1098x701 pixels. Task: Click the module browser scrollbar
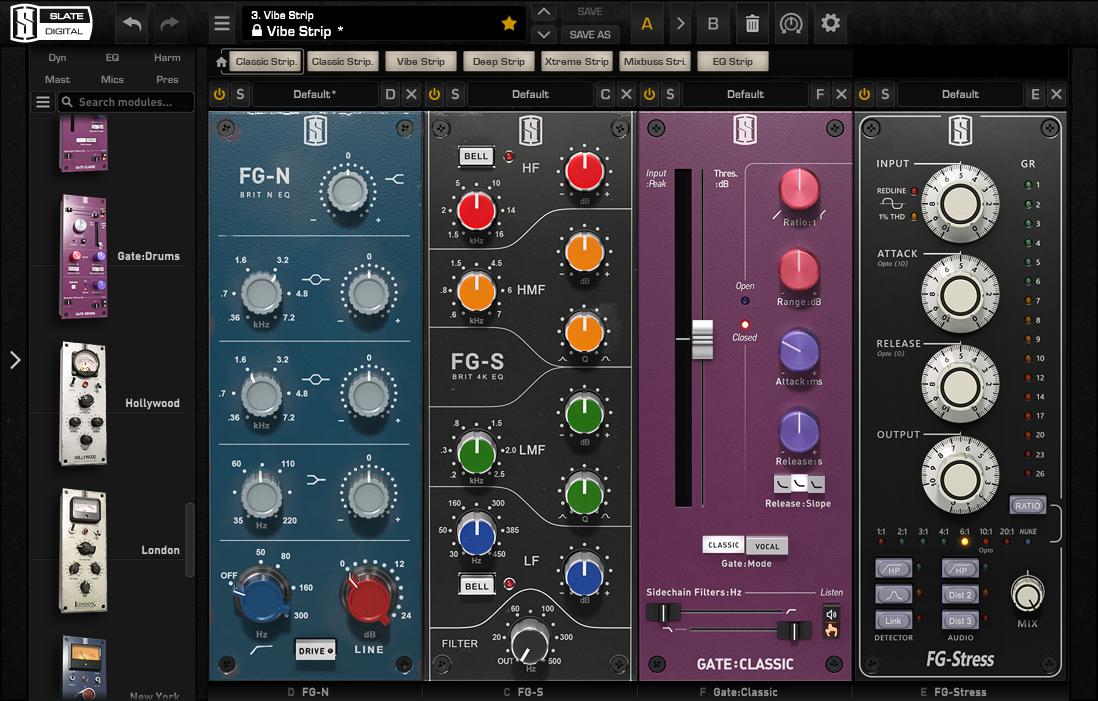click(189, 540)
